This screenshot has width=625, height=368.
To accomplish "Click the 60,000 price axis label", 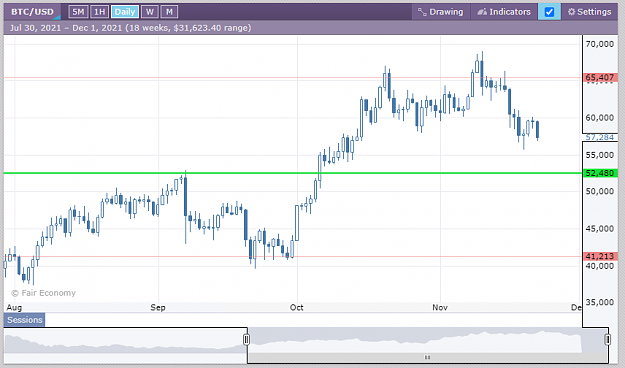I will (599, 118).
